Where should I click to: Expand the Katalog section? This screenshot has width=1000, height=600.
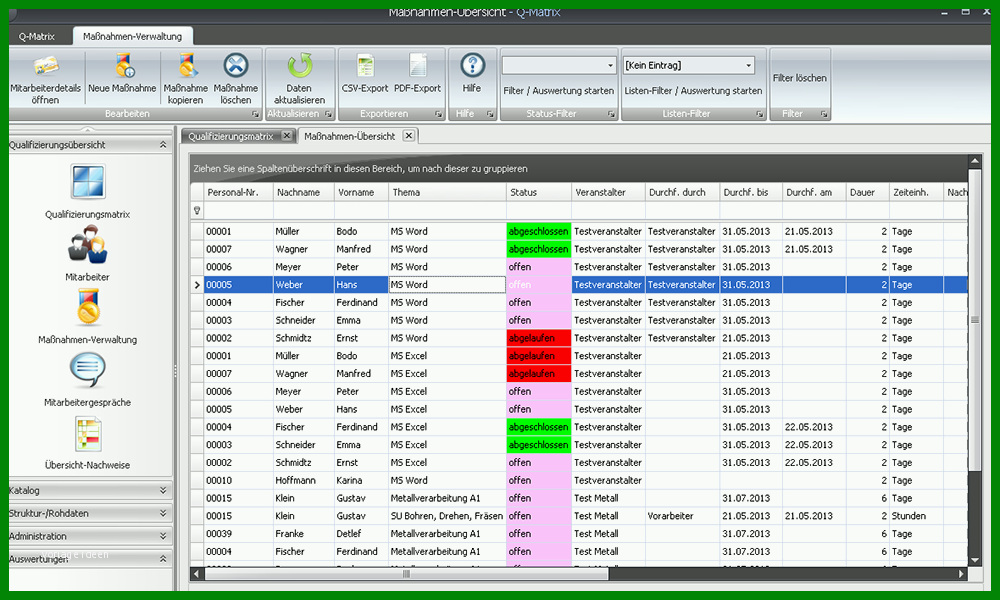click(163, 490)
